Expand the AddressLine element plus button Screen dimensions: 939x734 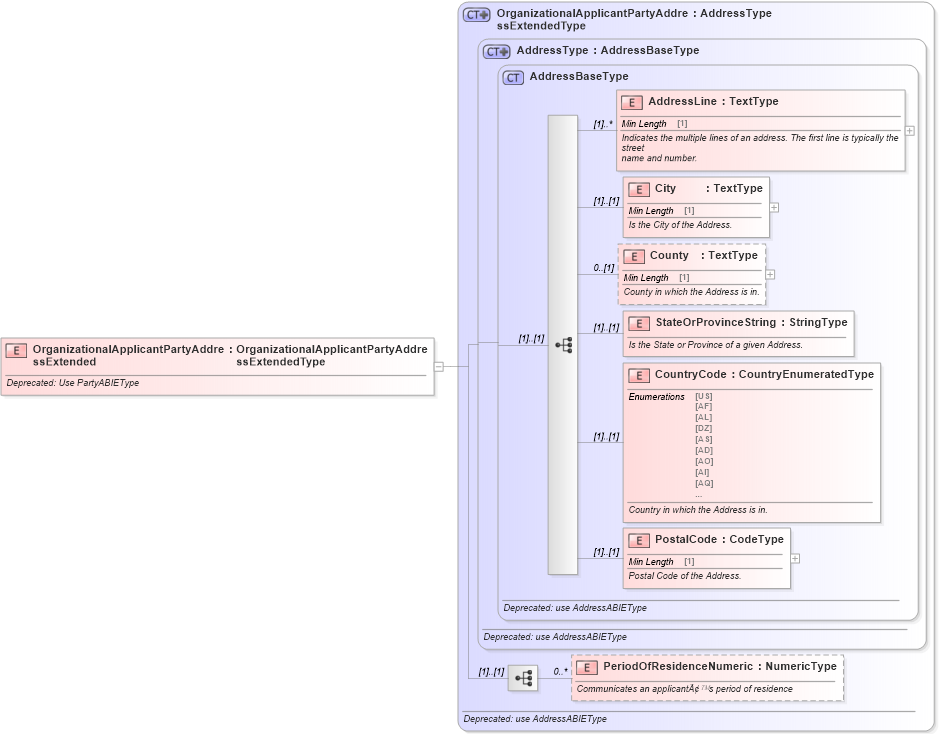point(909,130)
